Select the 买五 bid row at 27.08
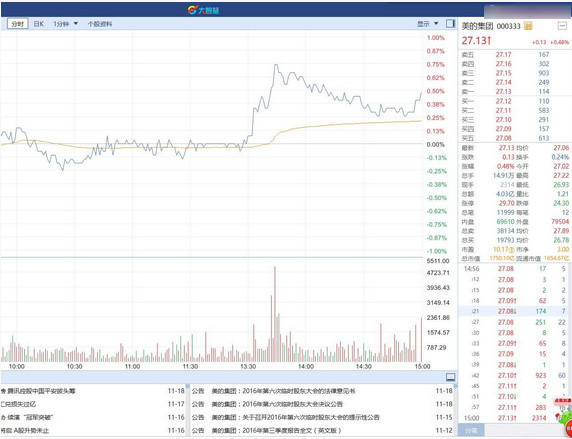Viewport: 572px width, 439px height. click(514, 138)
